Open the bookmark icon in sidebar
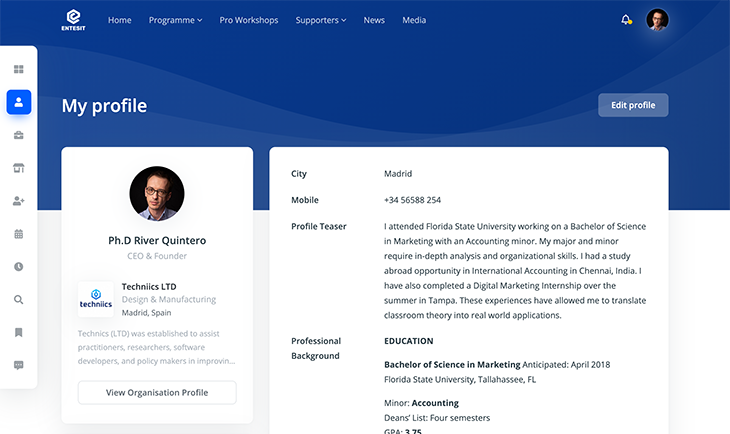The width and height of the screenshot is (730, 434). point(19,332)
